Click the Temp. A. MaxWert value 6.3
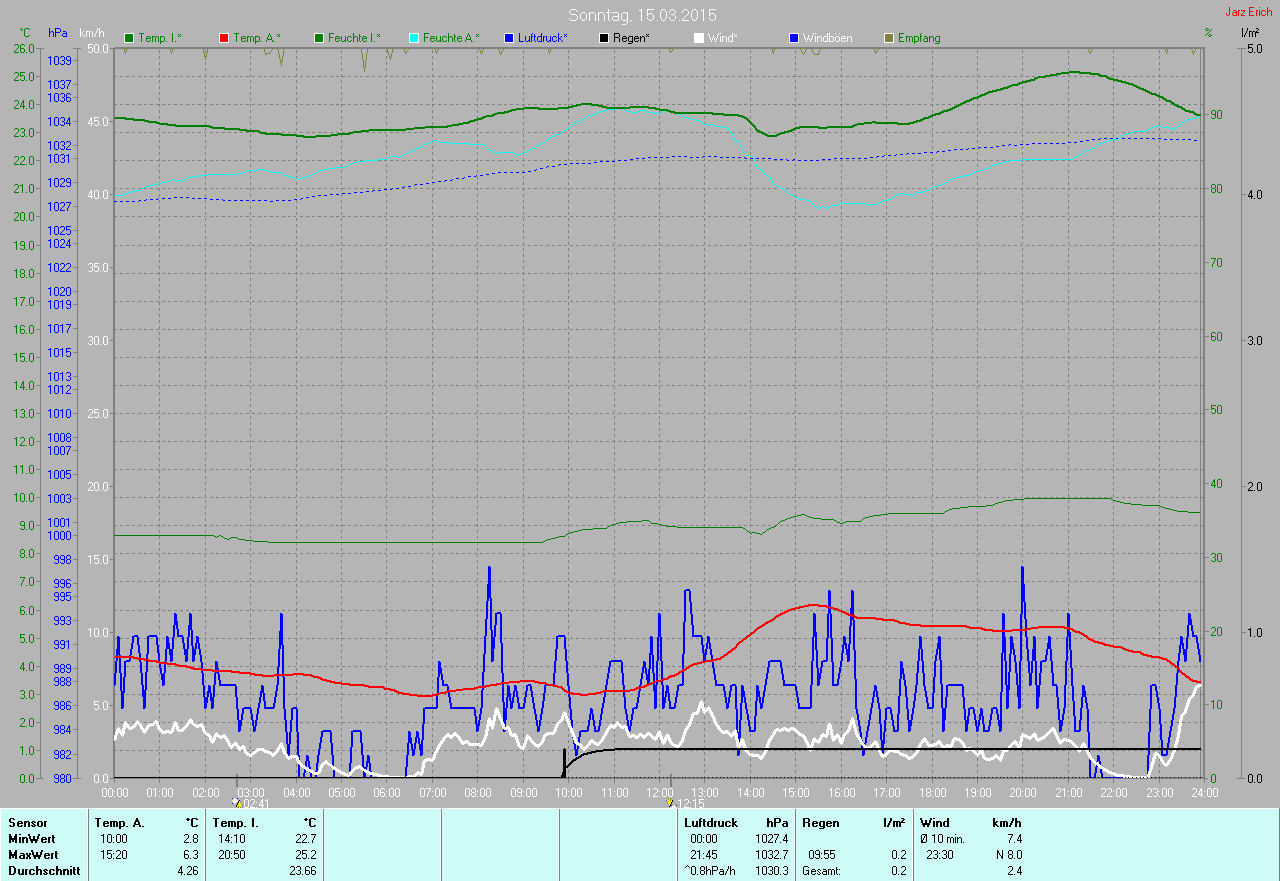This screenshot has width=1280, height=881. (190, 855)
